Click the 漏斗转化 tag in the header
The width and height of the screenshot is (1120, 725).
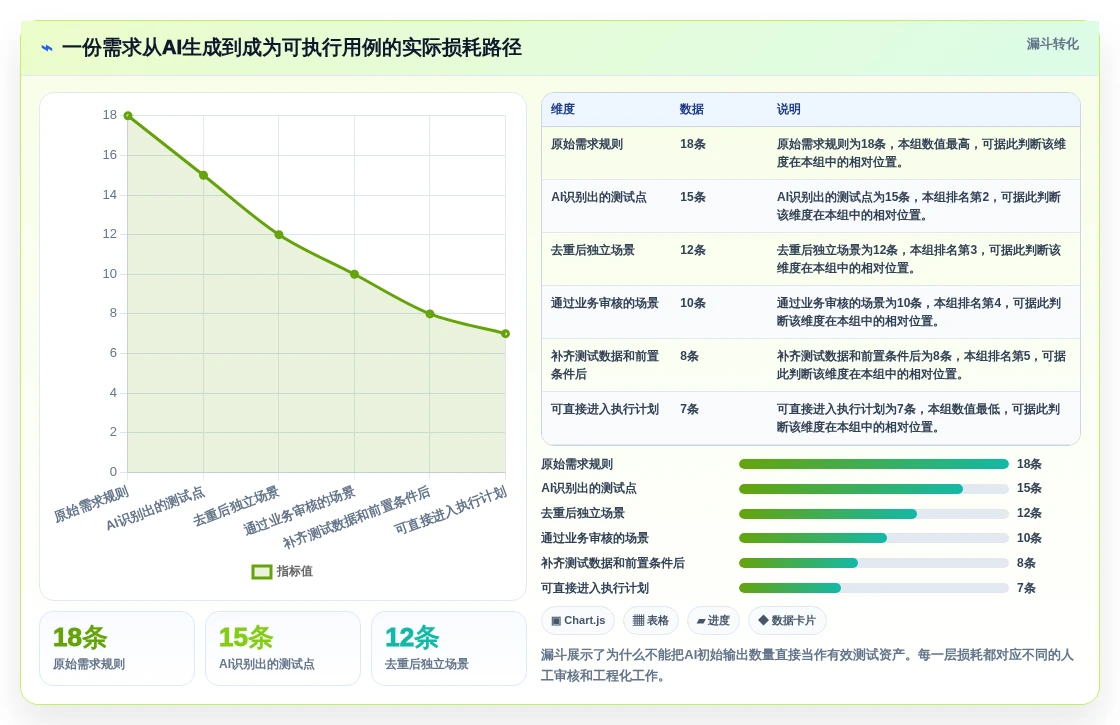tap(1052, 44)
